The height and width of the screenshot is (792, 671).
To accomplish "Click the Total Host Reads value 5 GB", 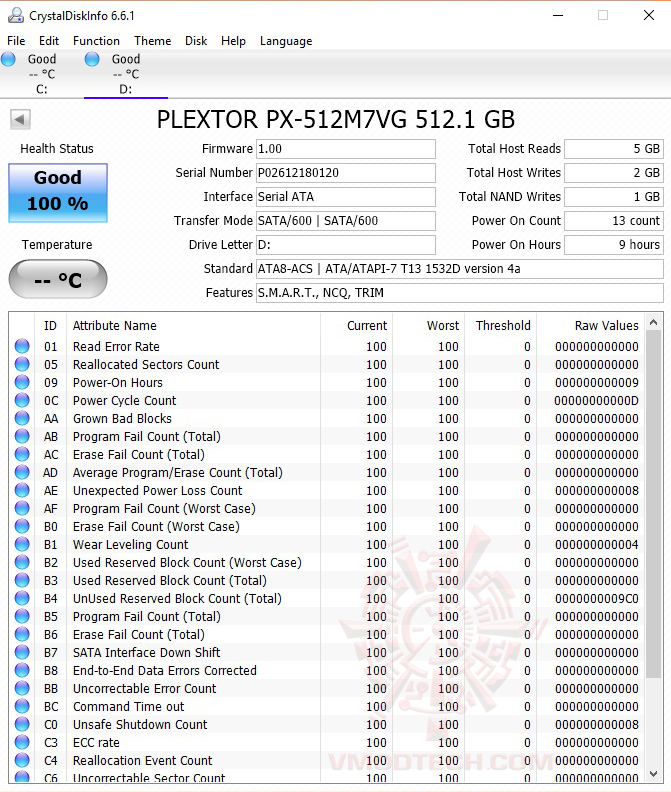I will point(614,149).
